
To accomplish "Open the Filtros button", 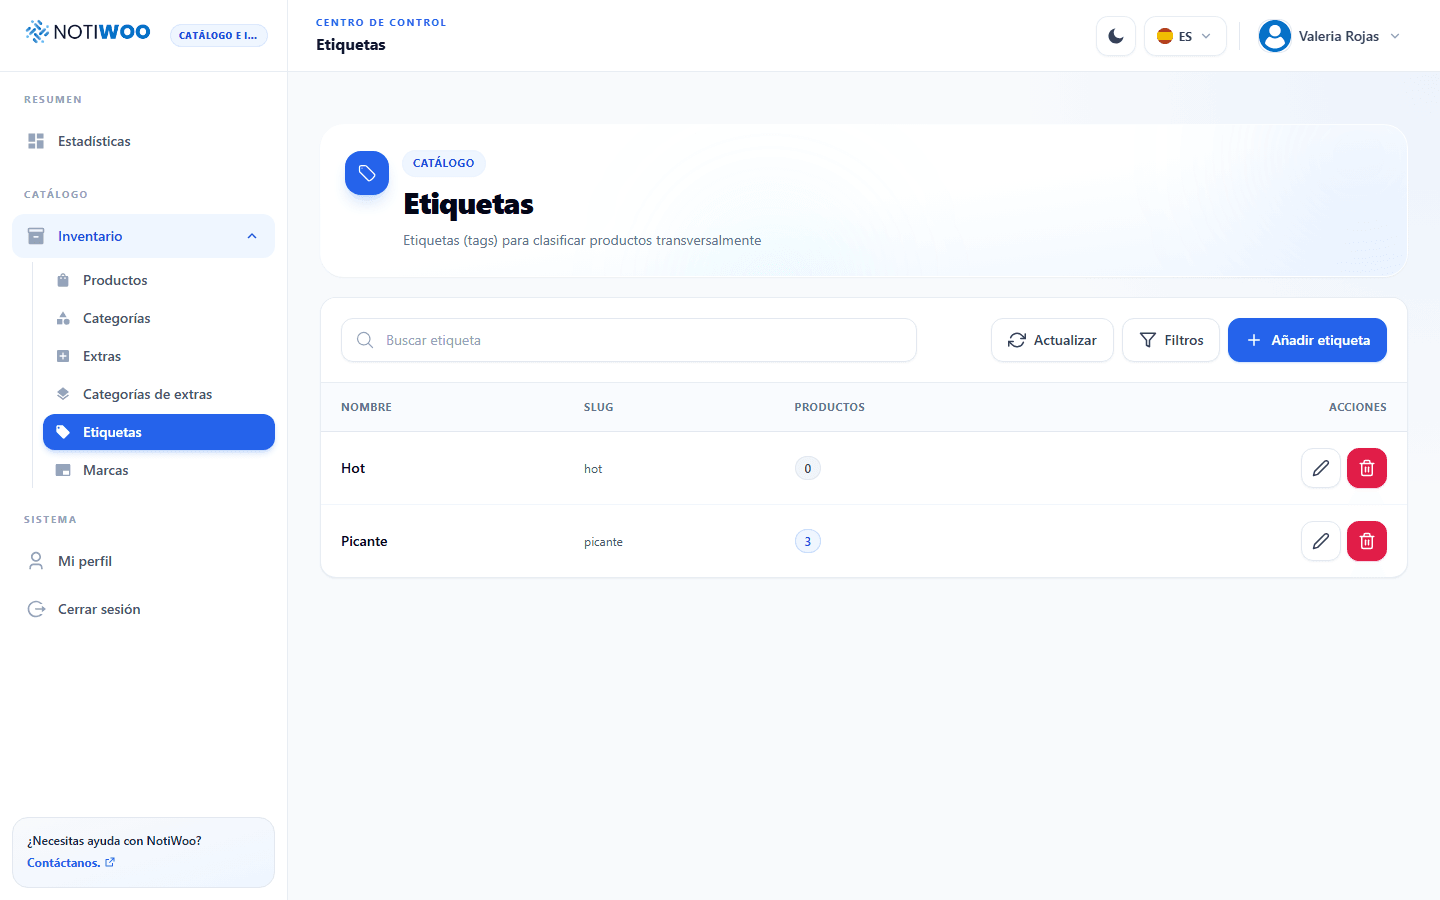I will pyautogui.click(x=1171, y=340).
